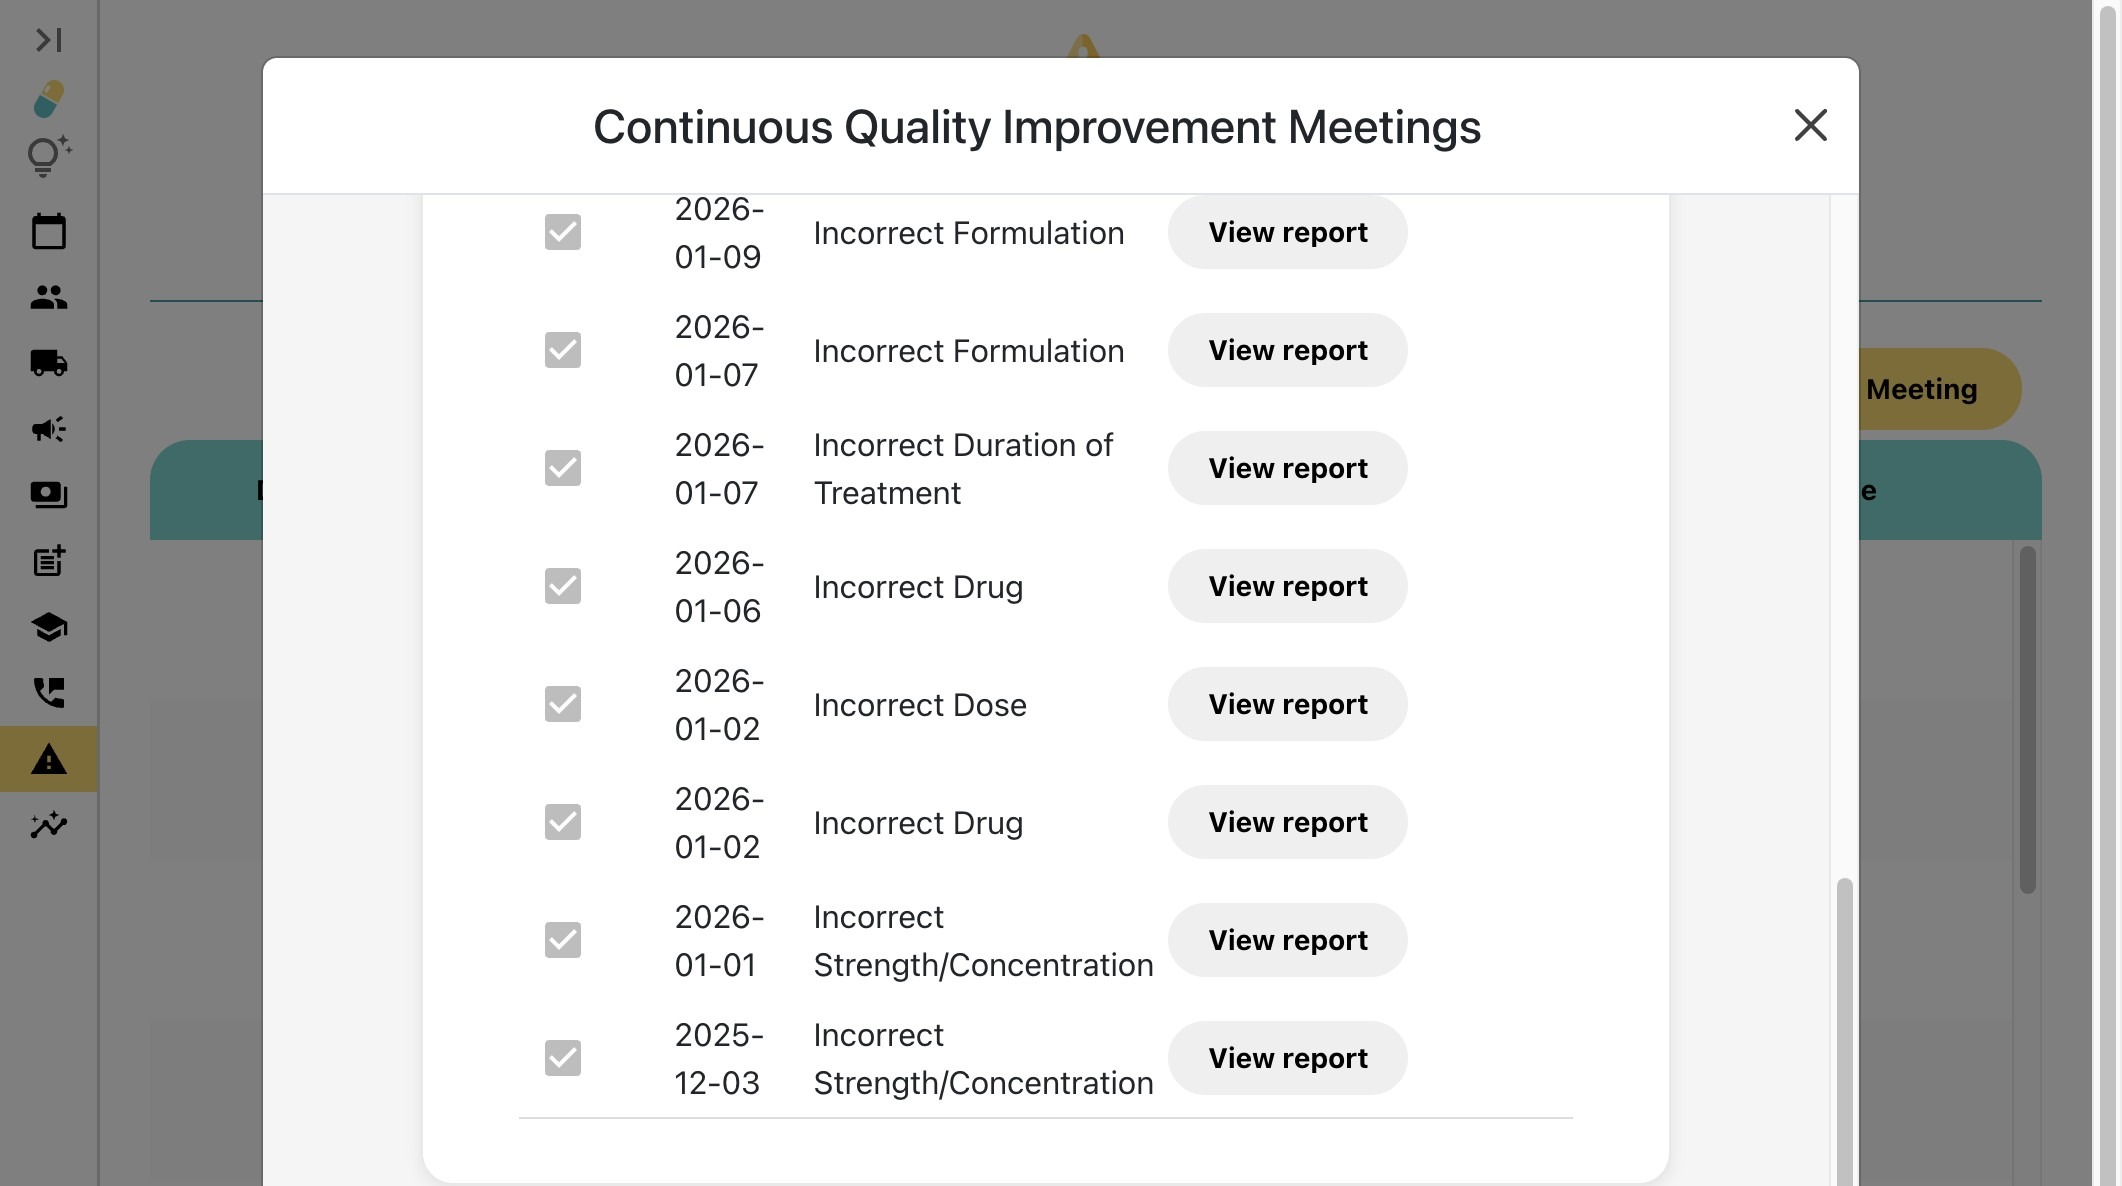The width and height of the screenshot is (2122, 1186).
Task: Click the pill logo icon
Action: click(x=48, y=99)
